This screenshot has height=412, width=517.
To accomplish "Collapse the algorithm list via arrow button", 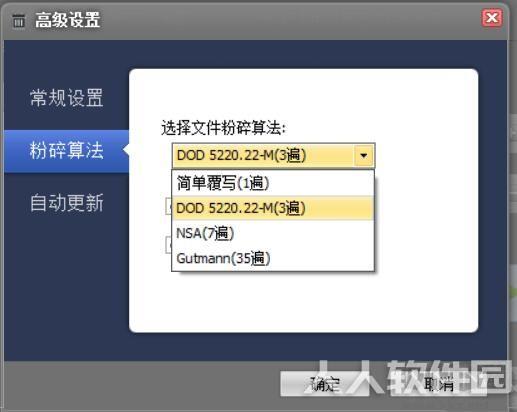I will 364,155.
